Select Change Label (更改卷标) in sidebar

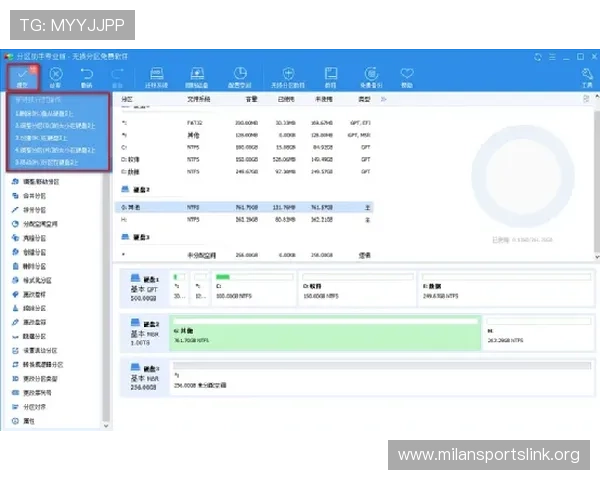pos(29,294)
